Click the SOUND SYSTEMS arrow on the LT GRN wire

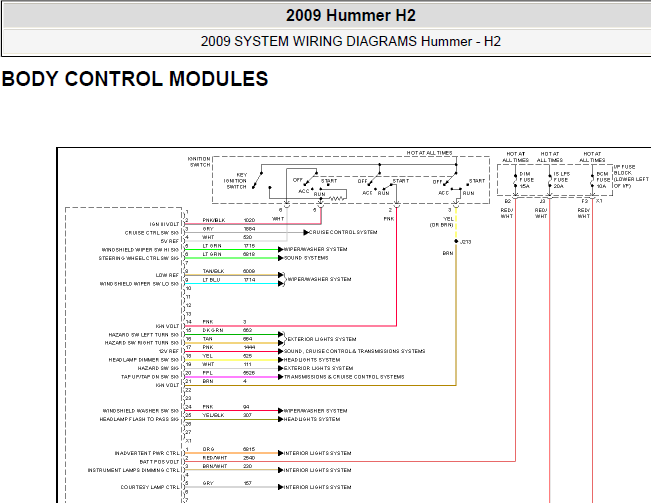point(303,258)
